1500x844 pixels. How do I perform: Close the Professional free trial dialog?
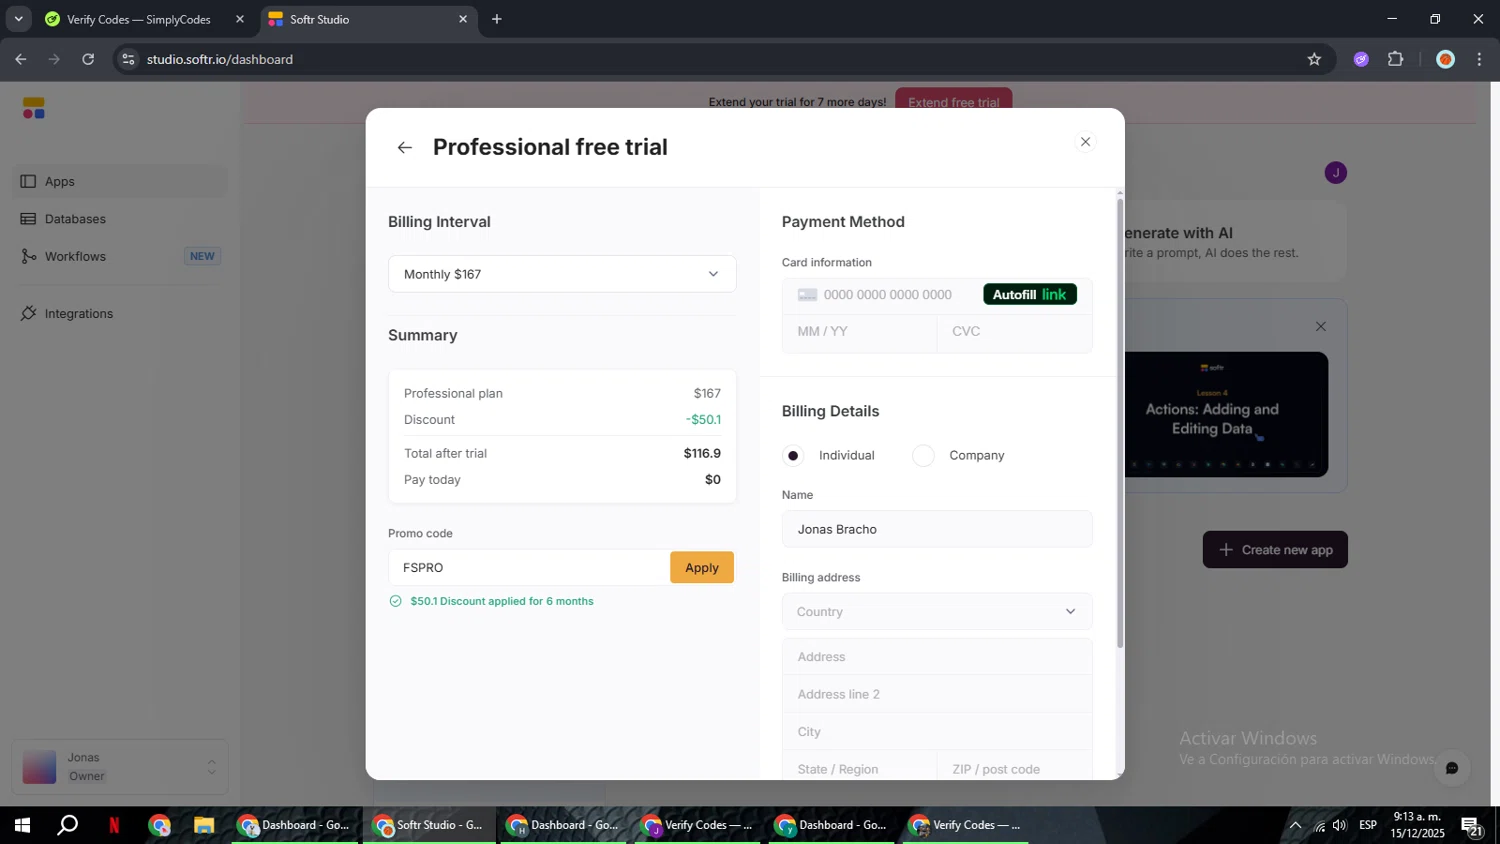(1085, 142)
